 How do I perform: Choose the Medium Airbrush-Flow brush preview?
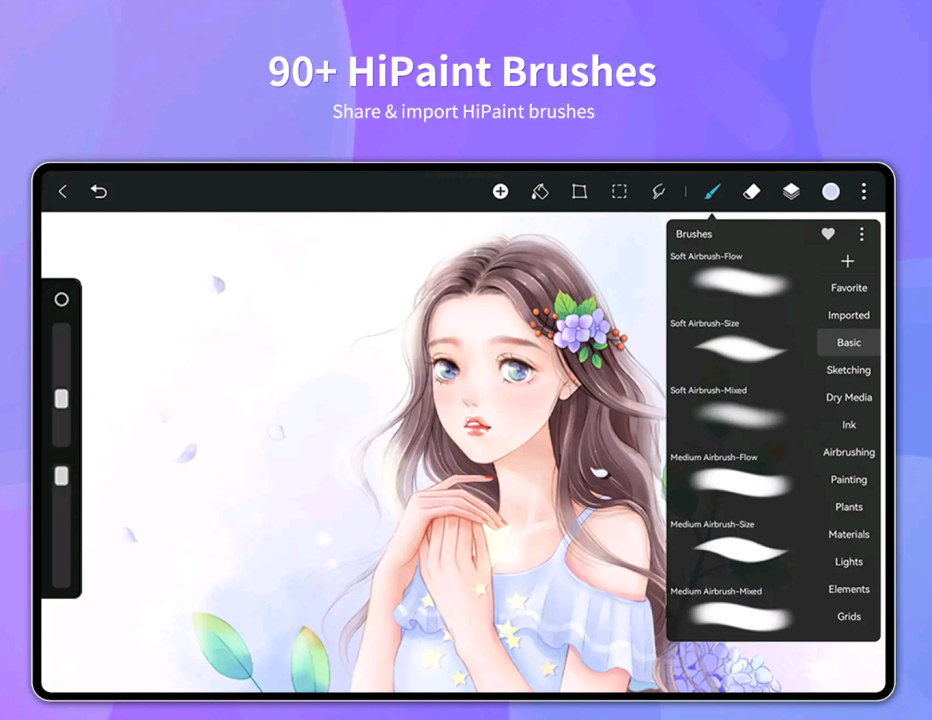coord(741,482)
